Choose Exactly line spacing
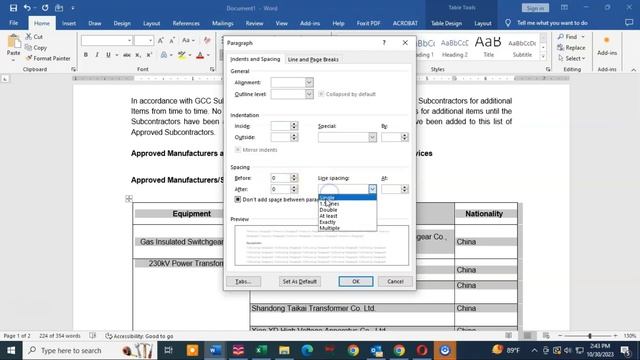This screenshot has width=640, height=360. [347, 222]
